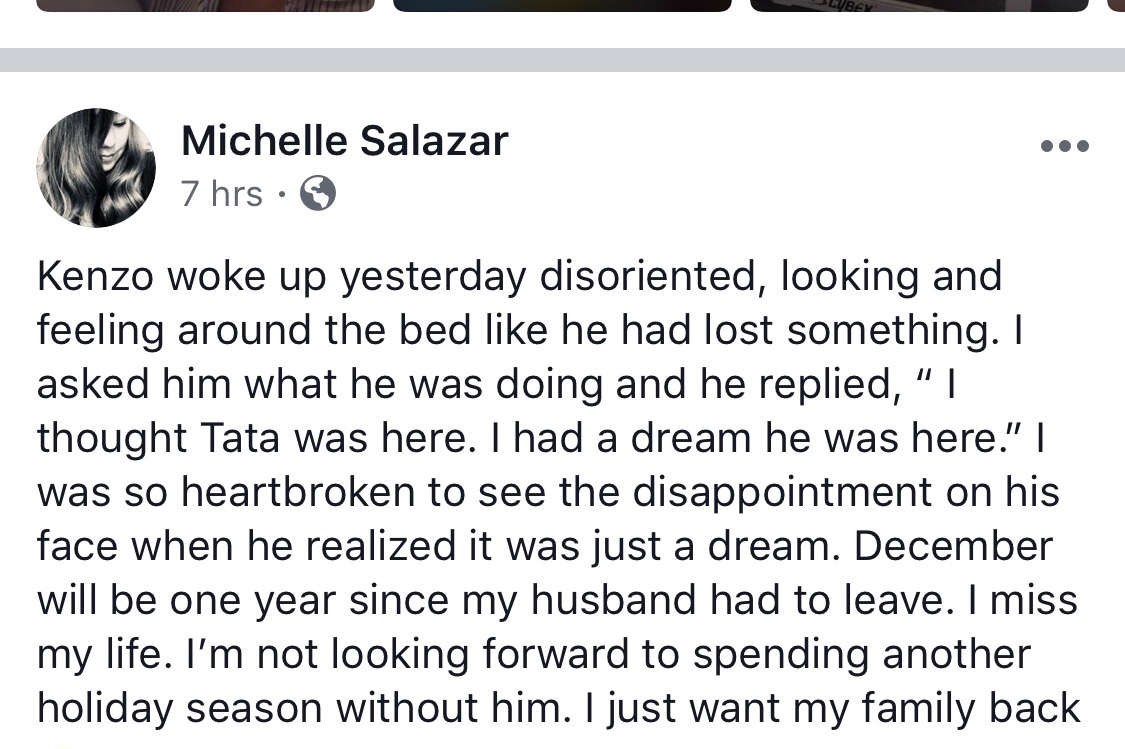Open the Michelle Salazar name link
Screen dimensions: 1125x749
(x=344, y=141)
